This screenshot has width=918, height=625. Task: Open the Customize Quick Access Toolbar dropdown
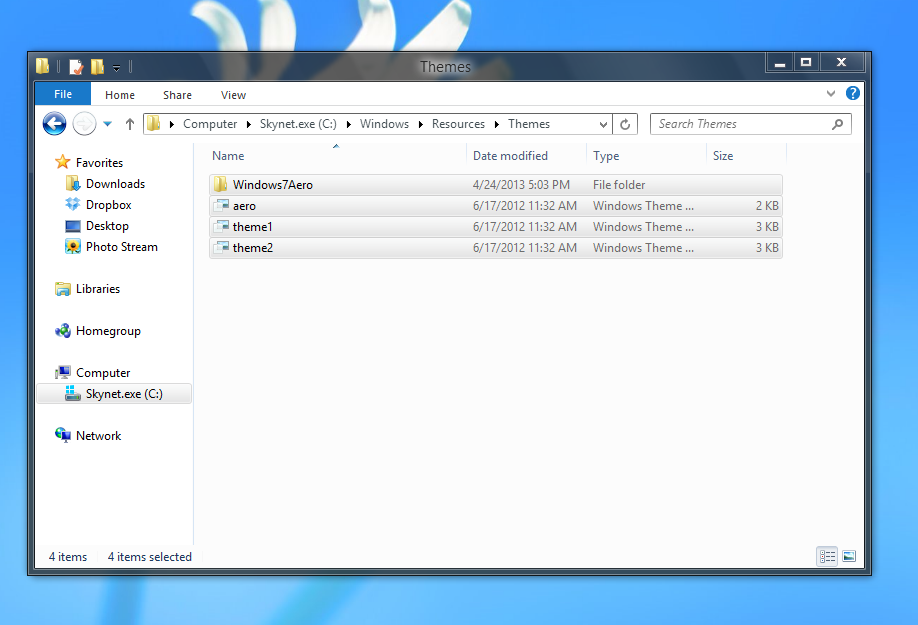point(117,68)
